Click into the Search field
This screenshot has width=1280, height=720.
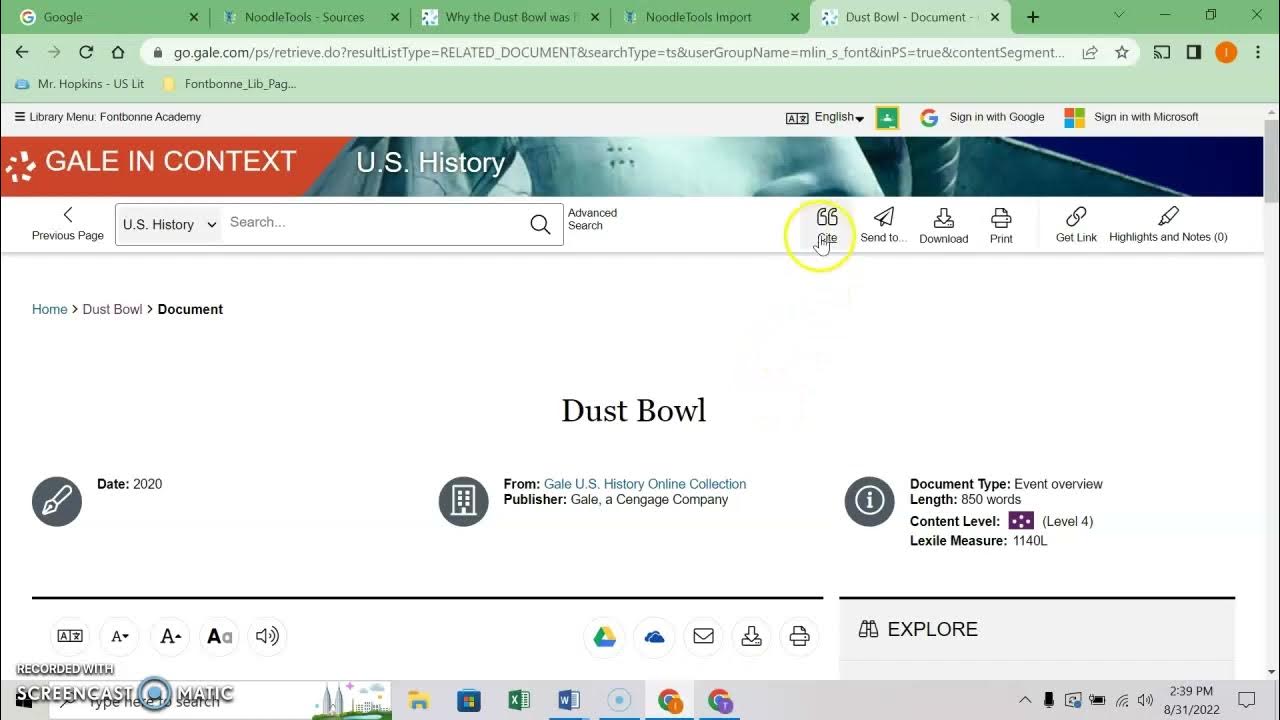pyautogui.click(x=375, y=223)
